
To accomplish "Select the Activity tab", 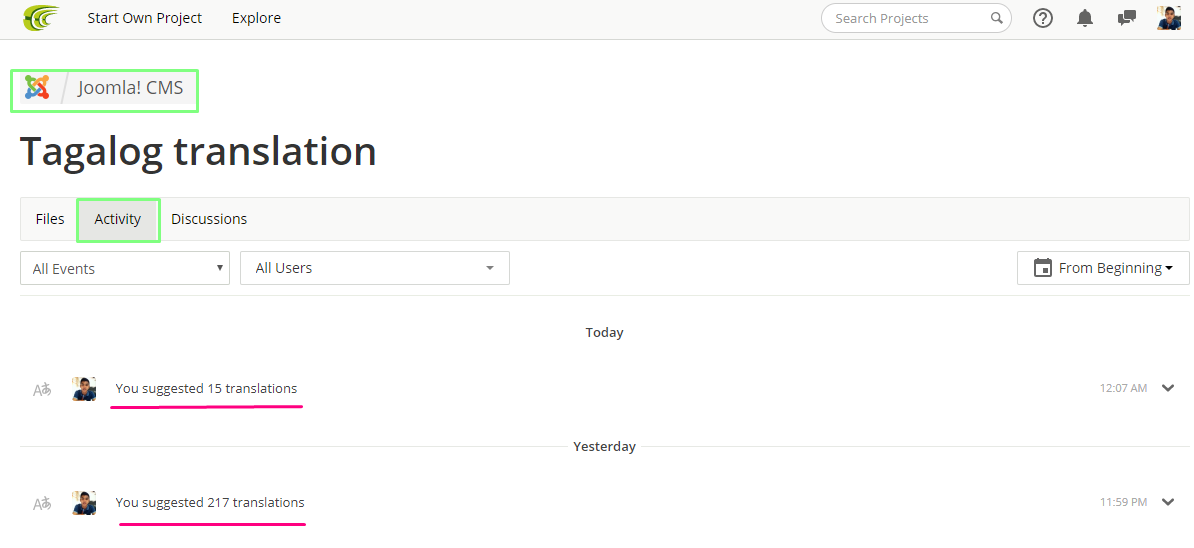I will coord(118,219).
